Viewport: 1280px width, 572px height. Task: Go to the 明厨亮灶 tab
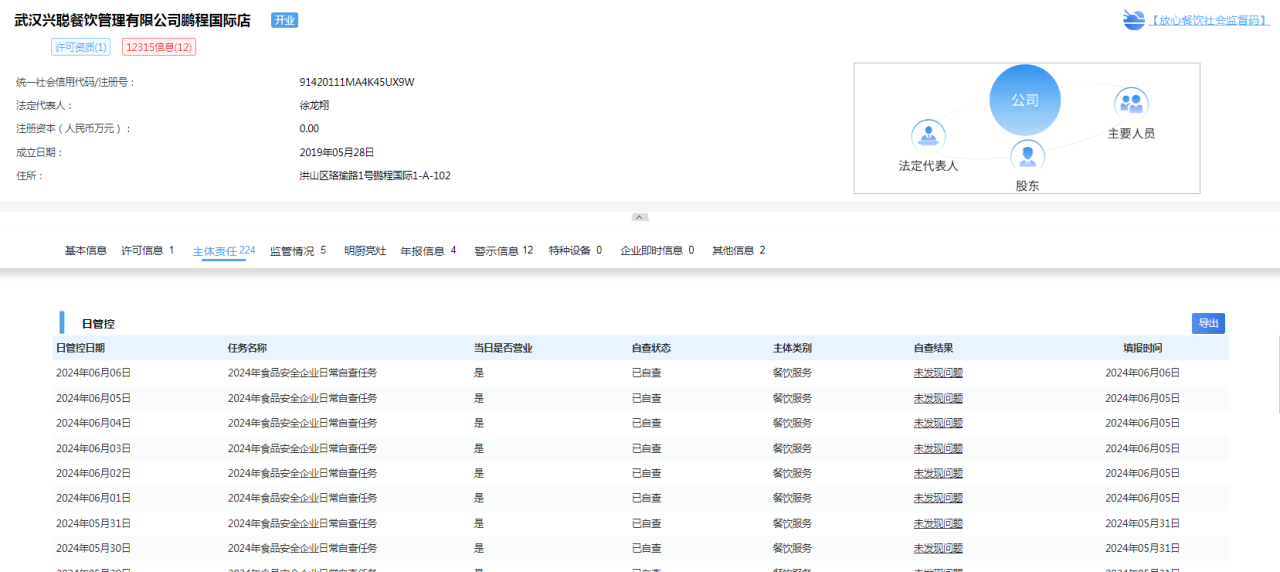click(x=365, y=251)
